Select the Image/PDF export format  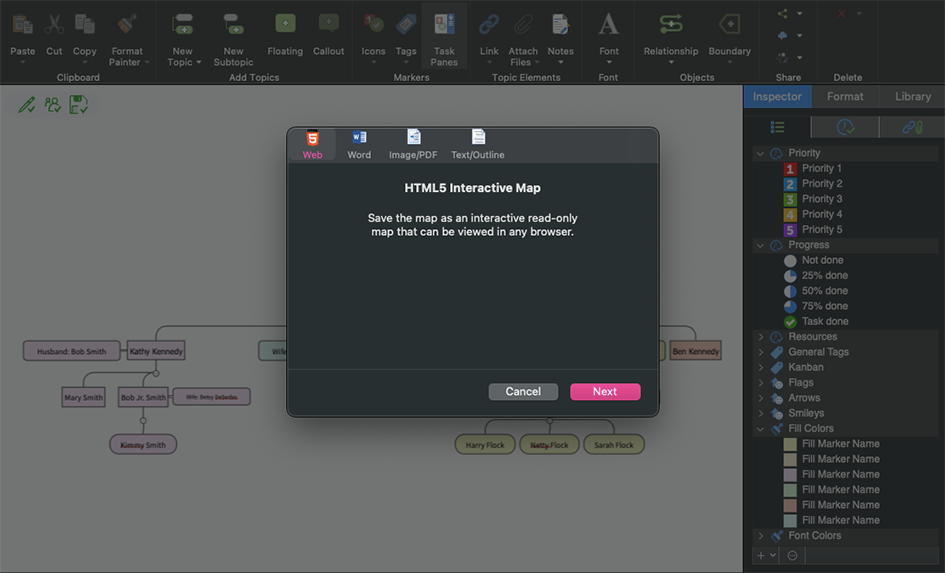413,145
